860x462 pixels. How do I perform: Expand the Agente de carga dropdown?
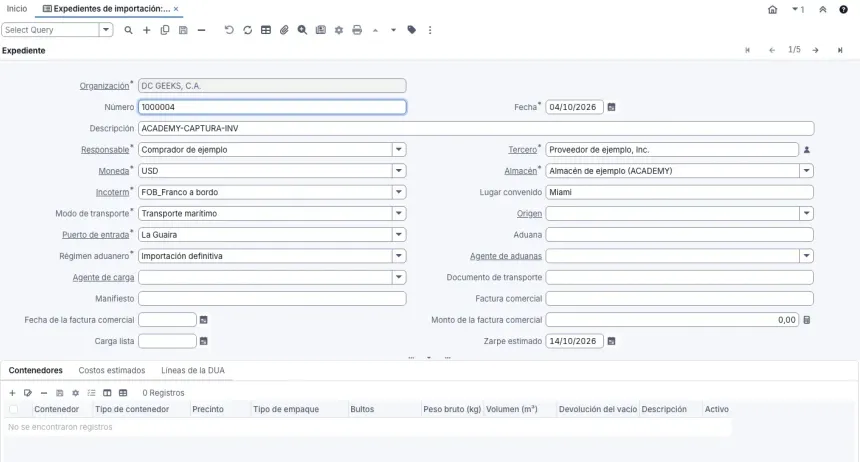pyautogui.click(x=399, y=278)
